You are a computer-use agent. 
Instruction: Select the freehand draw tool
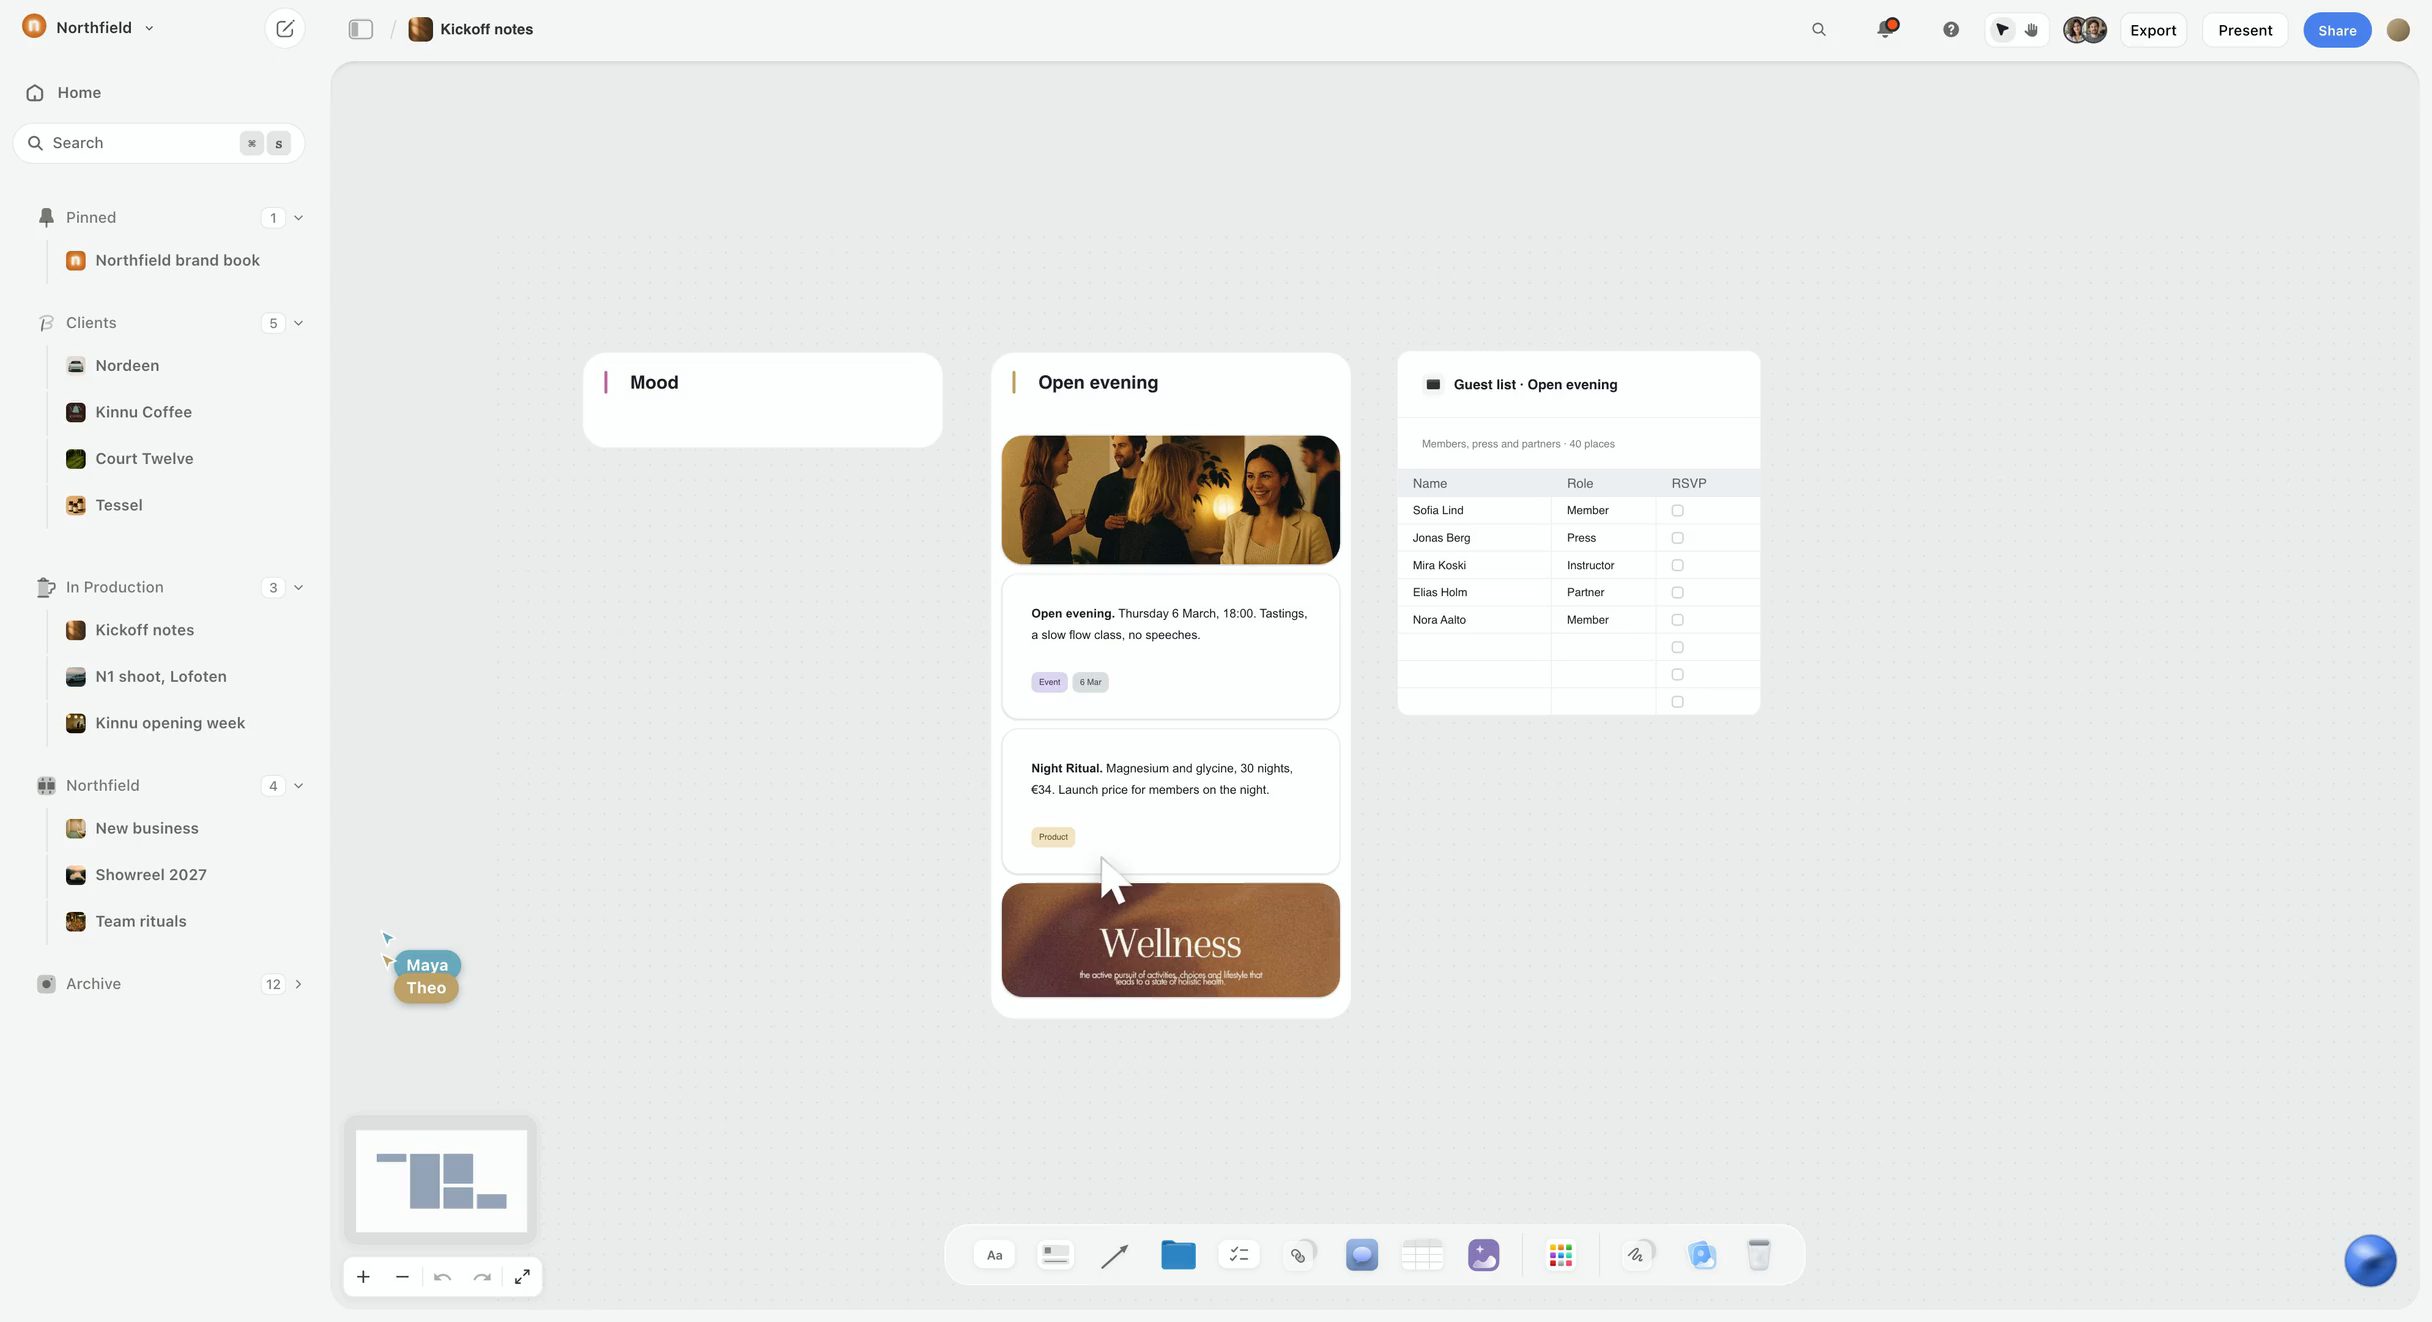1638,1254
